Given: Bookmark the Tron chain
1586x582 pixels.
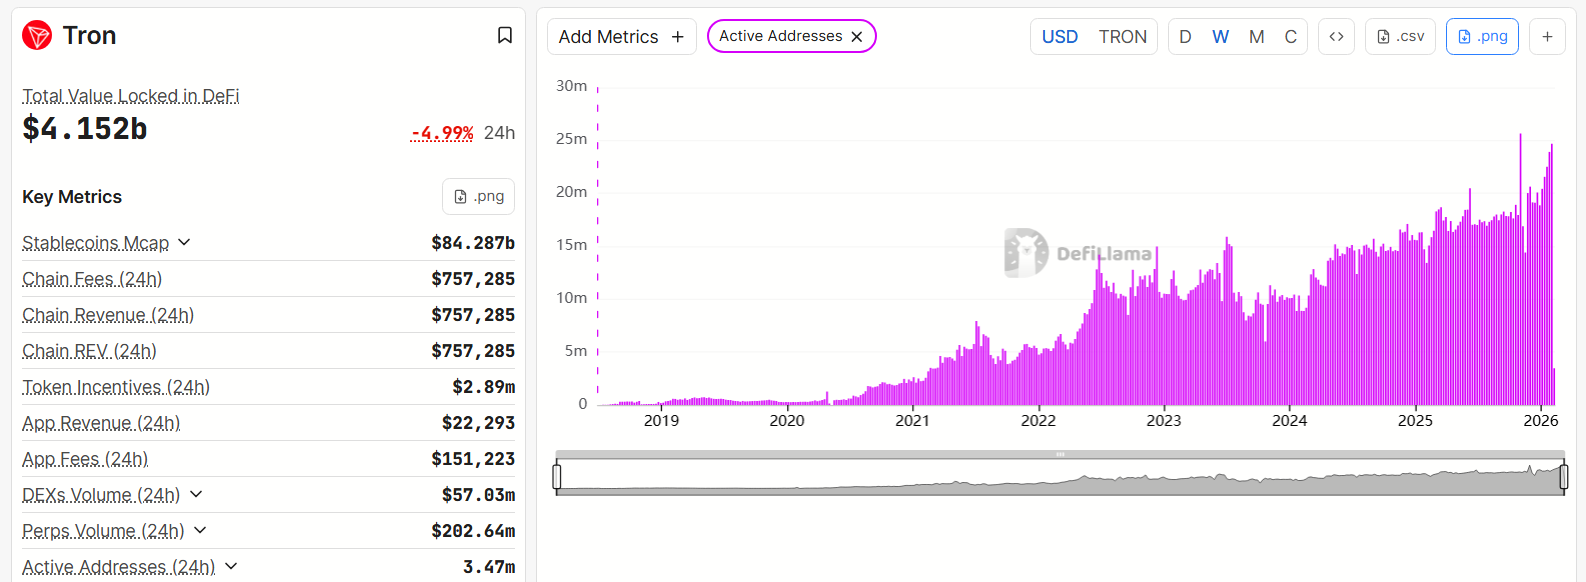Looking at the screenshot, I should tap(505, 36).
